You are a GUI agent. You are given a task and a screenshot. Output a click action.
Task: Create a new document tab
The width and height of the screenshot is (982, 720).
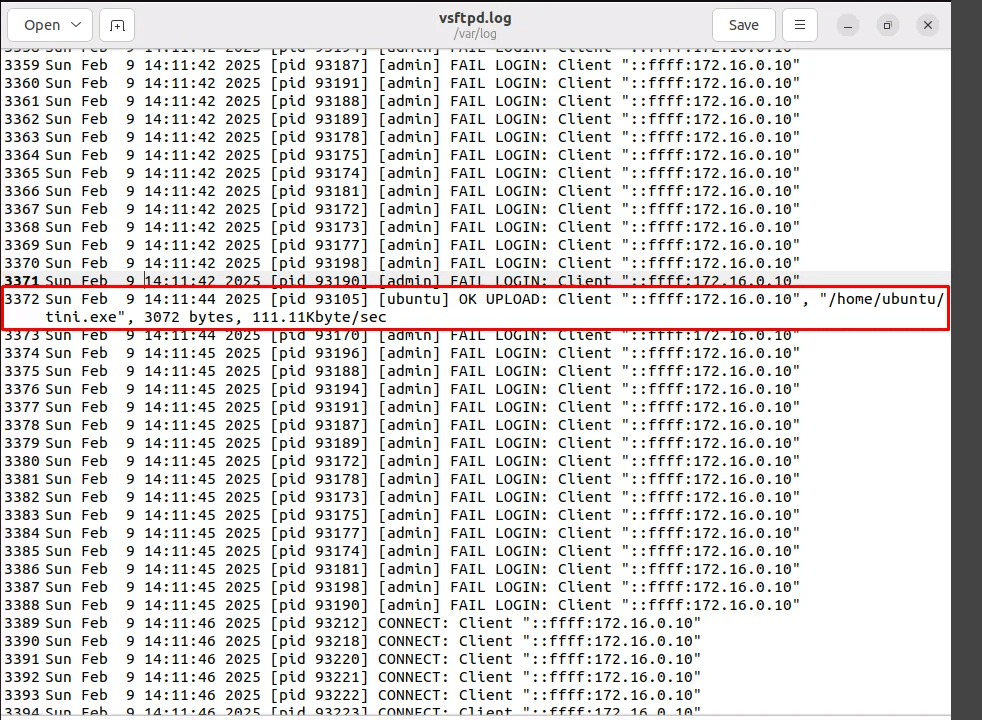(x=117, y=25)
